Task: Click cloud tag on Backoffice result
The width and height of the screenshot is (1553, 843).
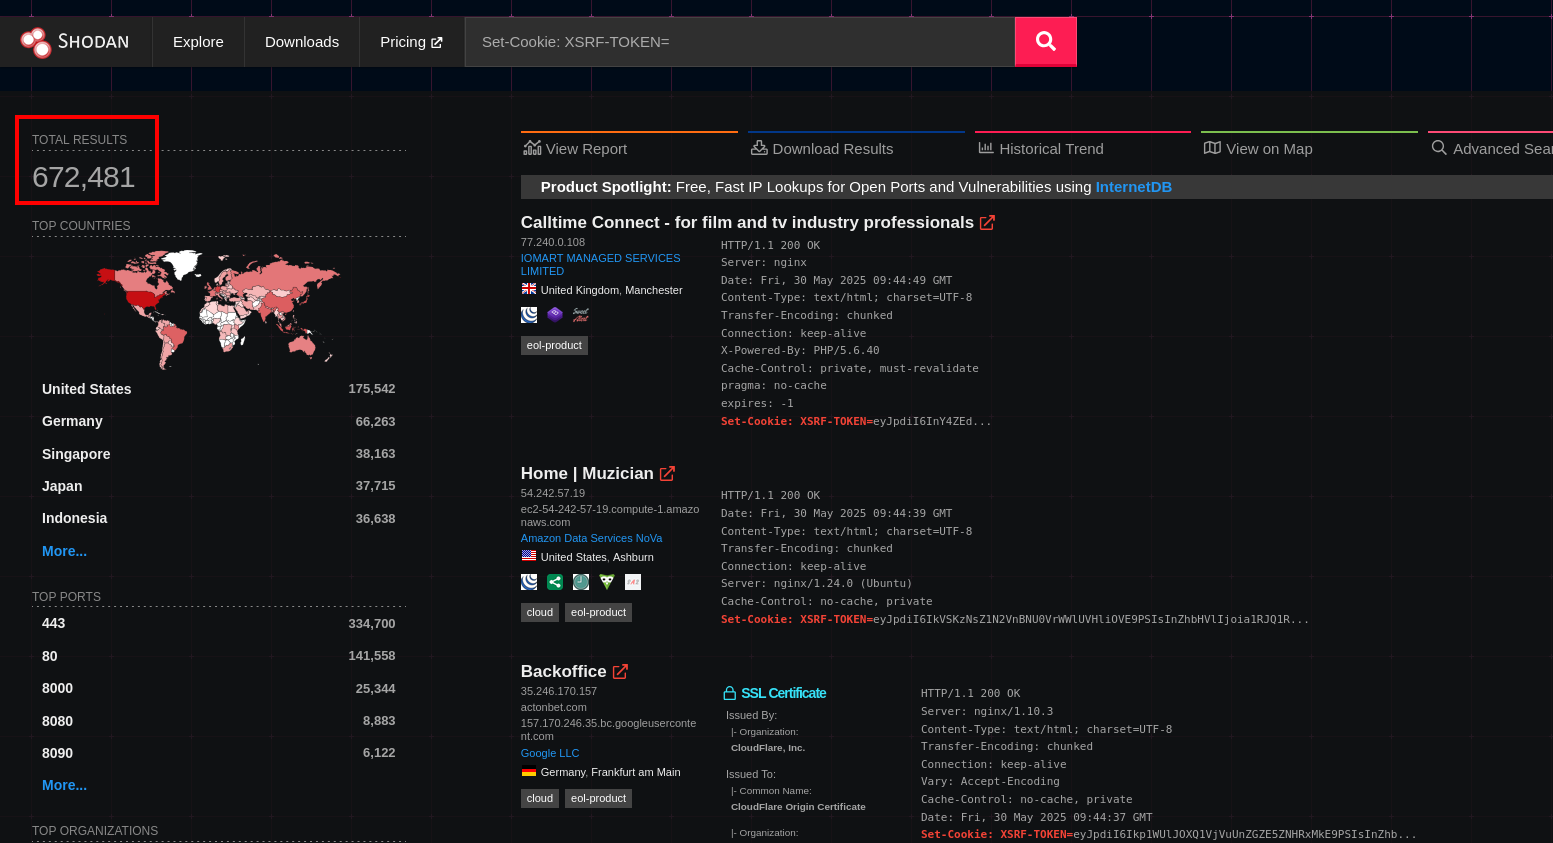Action: pos(540,798)
